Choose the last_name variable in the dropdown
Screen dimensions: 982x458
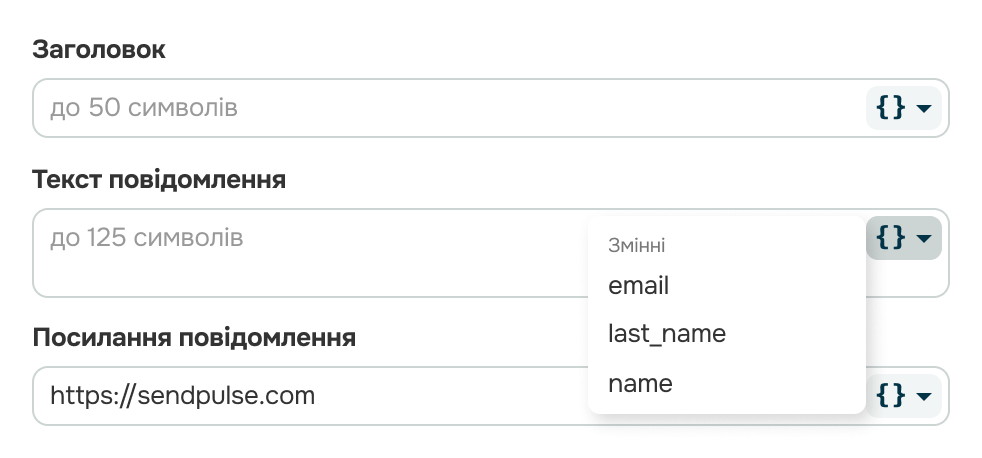click(666, 334)
